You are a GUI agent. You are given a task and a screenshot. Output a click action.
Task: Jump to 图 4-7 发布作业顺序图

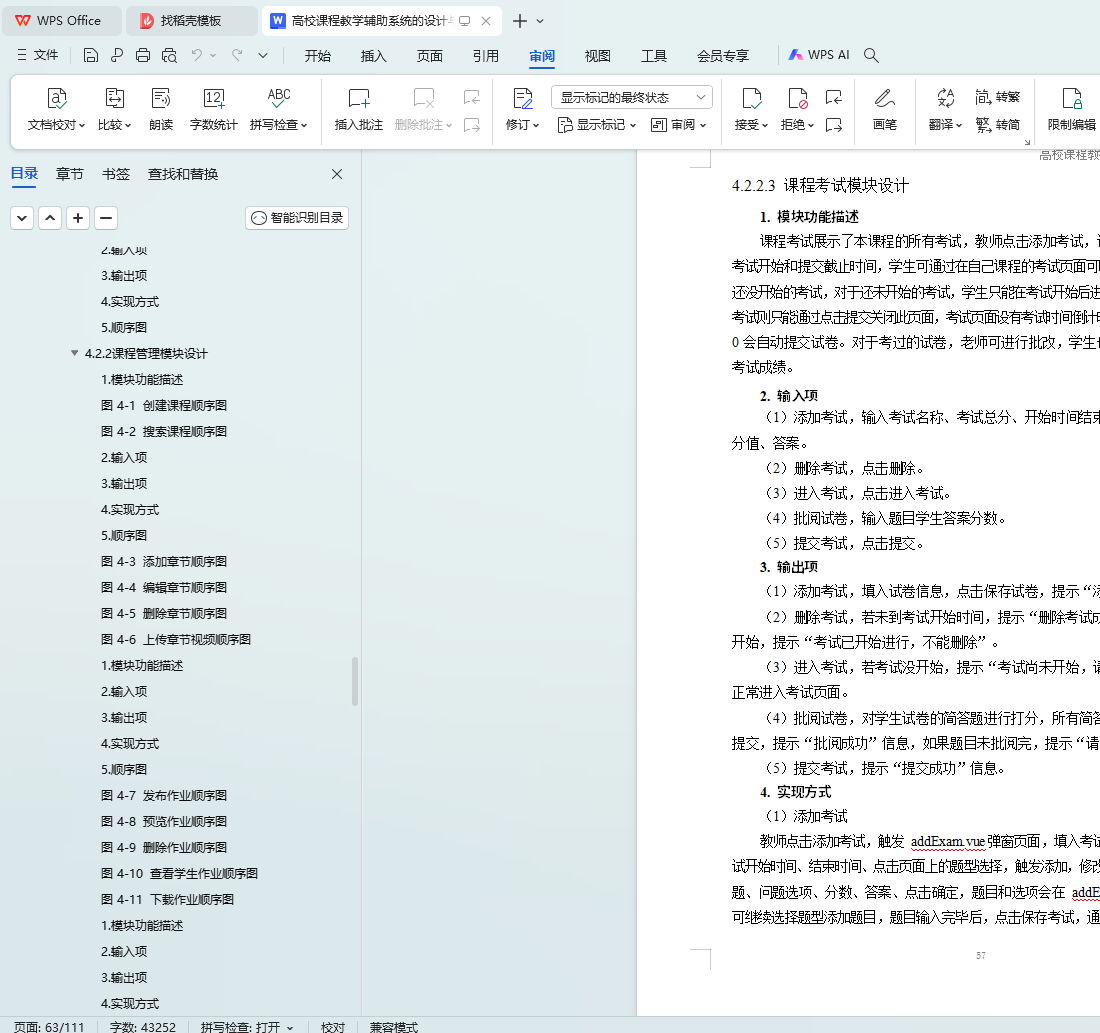tap(164, 795)
